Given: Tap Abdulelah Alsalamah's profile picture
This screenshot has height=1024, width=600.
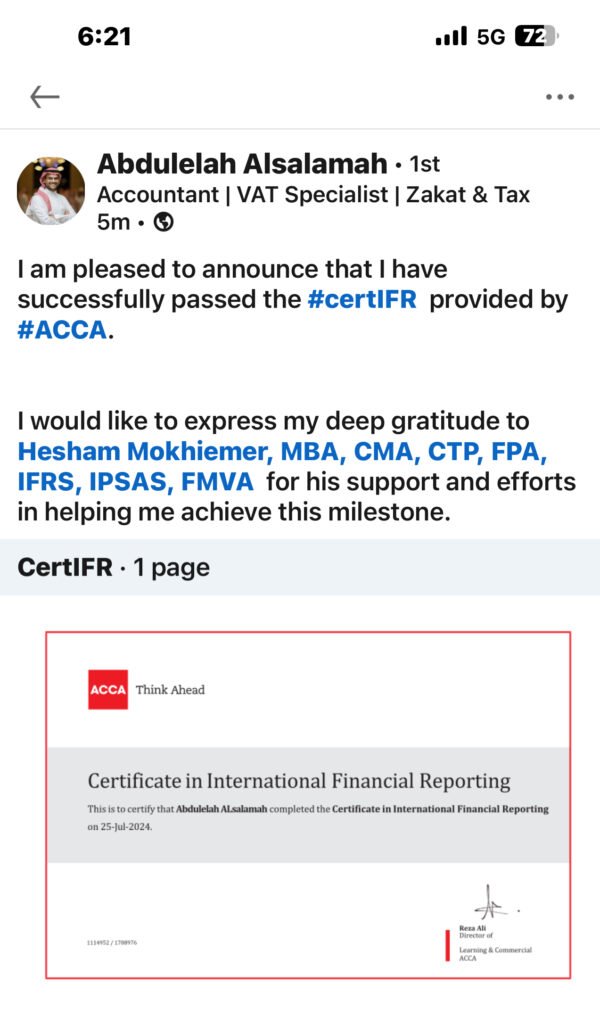Looking at the screenshot, I should pos(51,190).
